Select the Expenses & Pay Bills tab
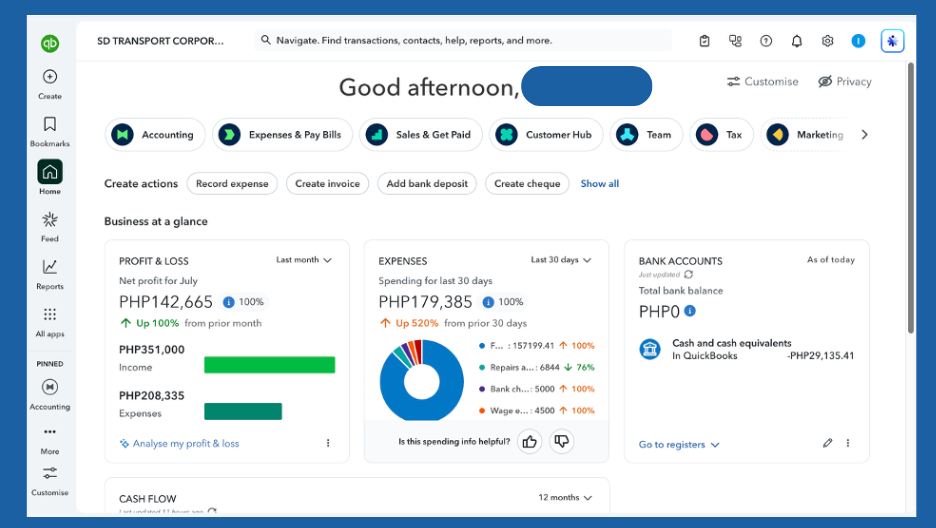The width and height of the screenshot is (936, 528). pyautogui.click(x=282, y=135)
